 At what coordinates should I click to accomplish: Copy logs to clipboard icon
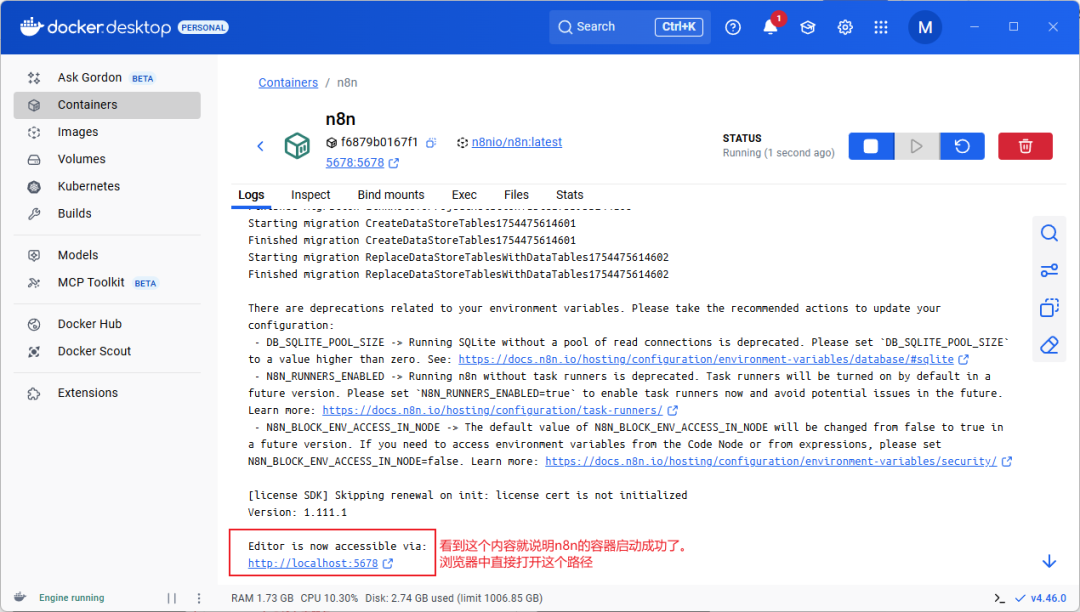1048,308
